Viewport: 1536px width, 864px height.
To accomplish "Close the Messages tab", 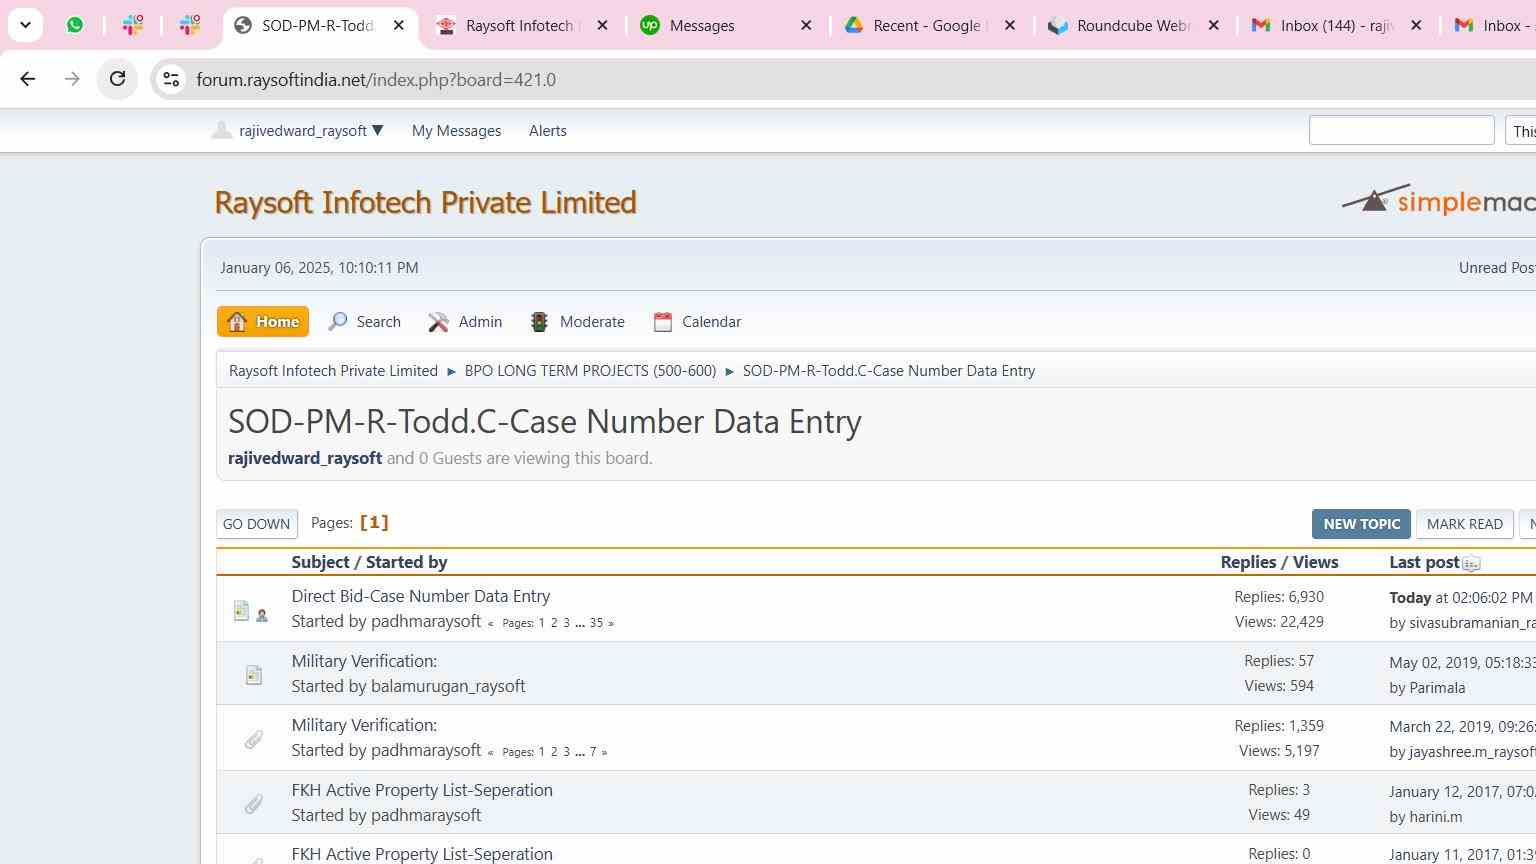I will click(x=806, y=25).
